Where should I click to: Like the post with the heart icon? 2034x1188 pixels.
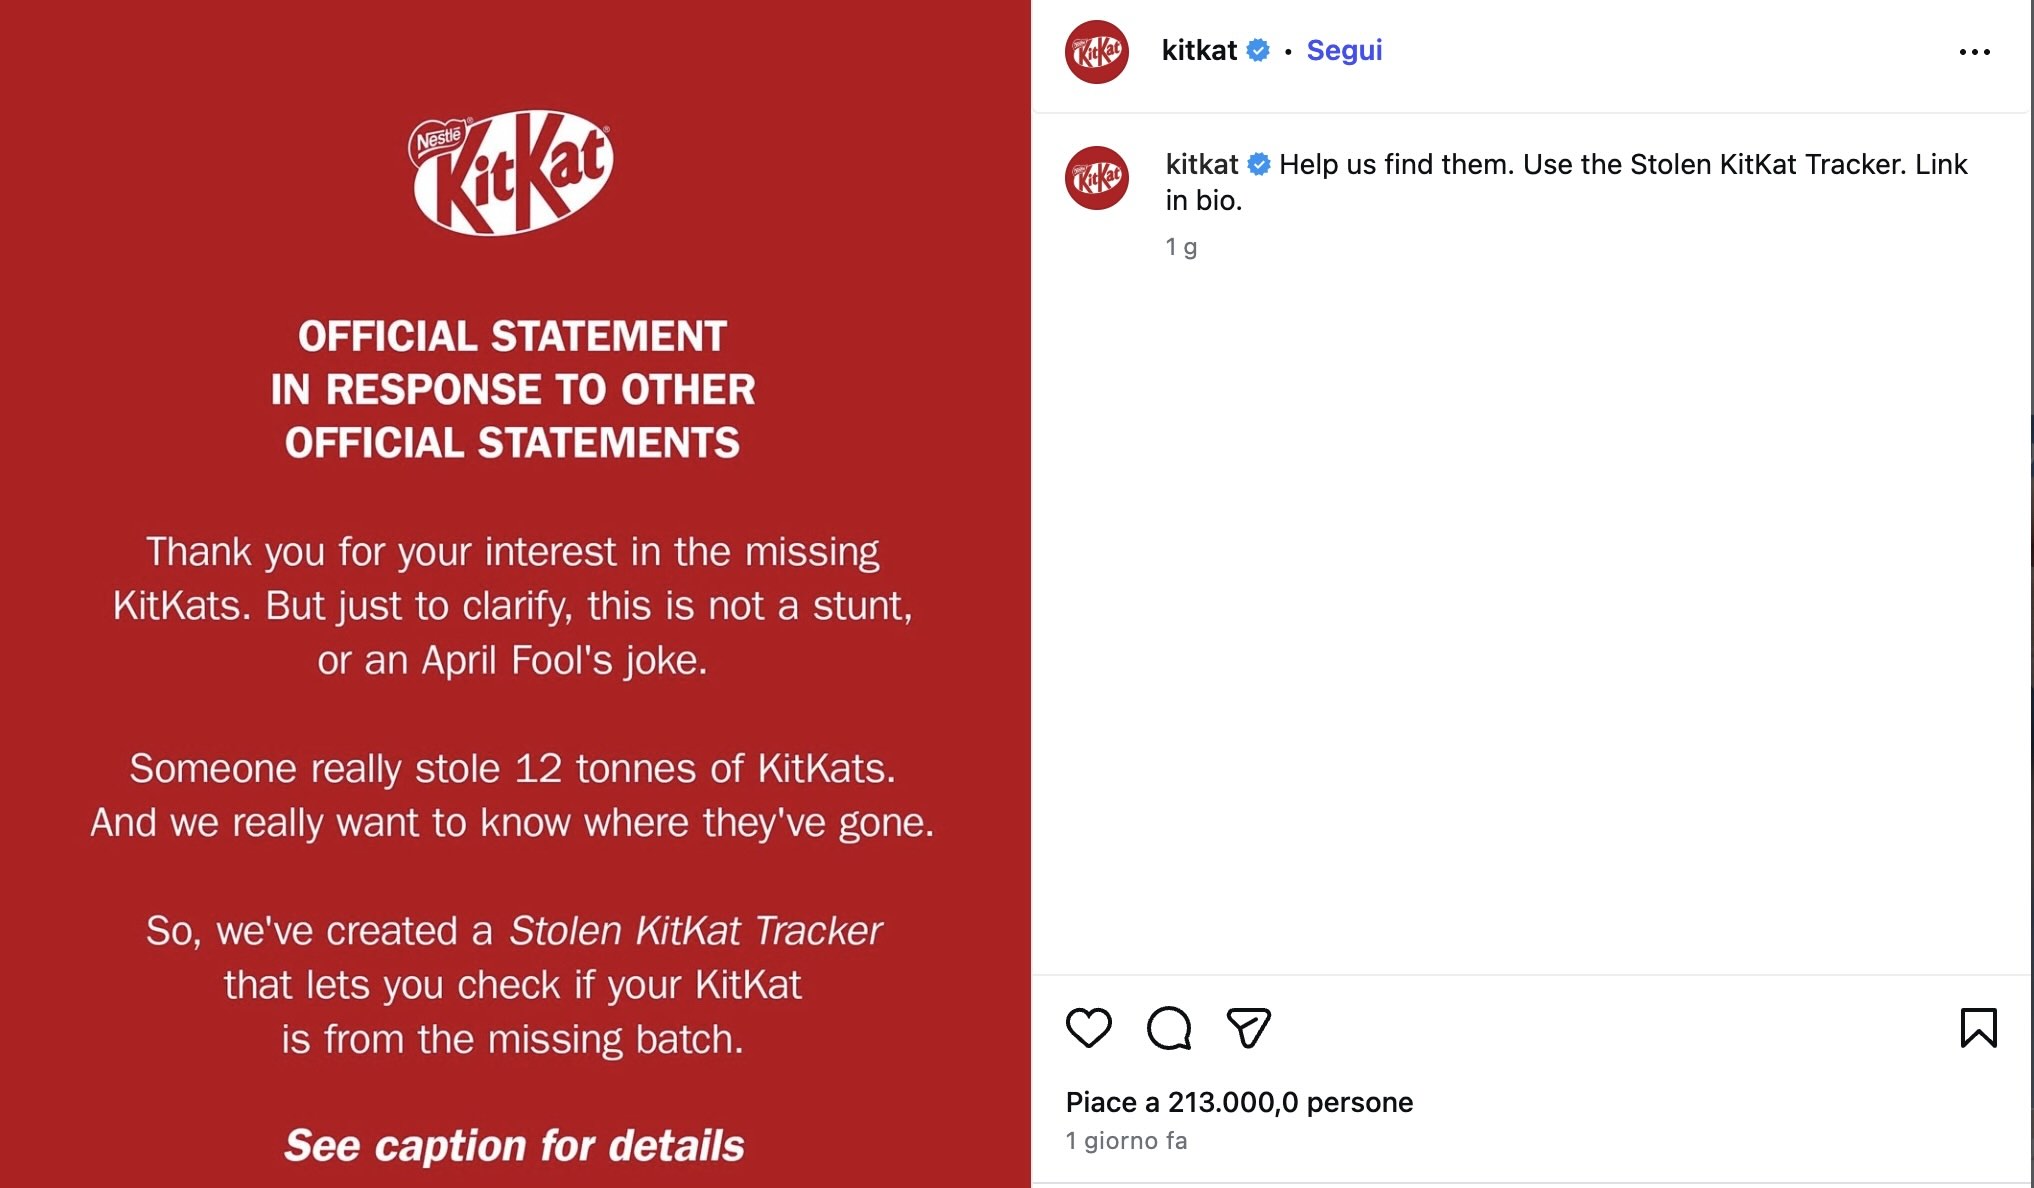pyautogui.click(x=1088, y=1027)
